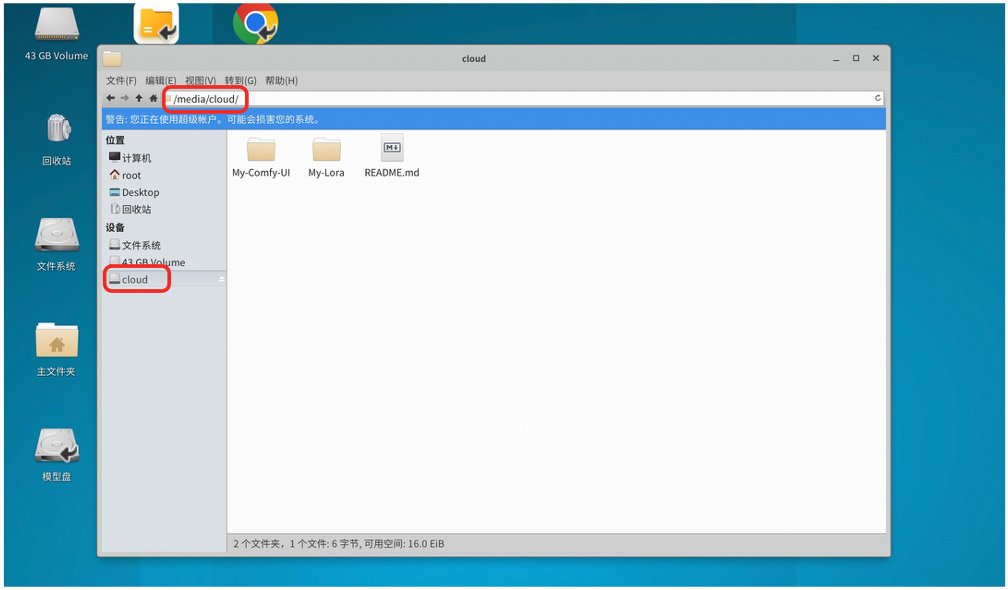Click the back navigation arrow

tap(110, 98)
